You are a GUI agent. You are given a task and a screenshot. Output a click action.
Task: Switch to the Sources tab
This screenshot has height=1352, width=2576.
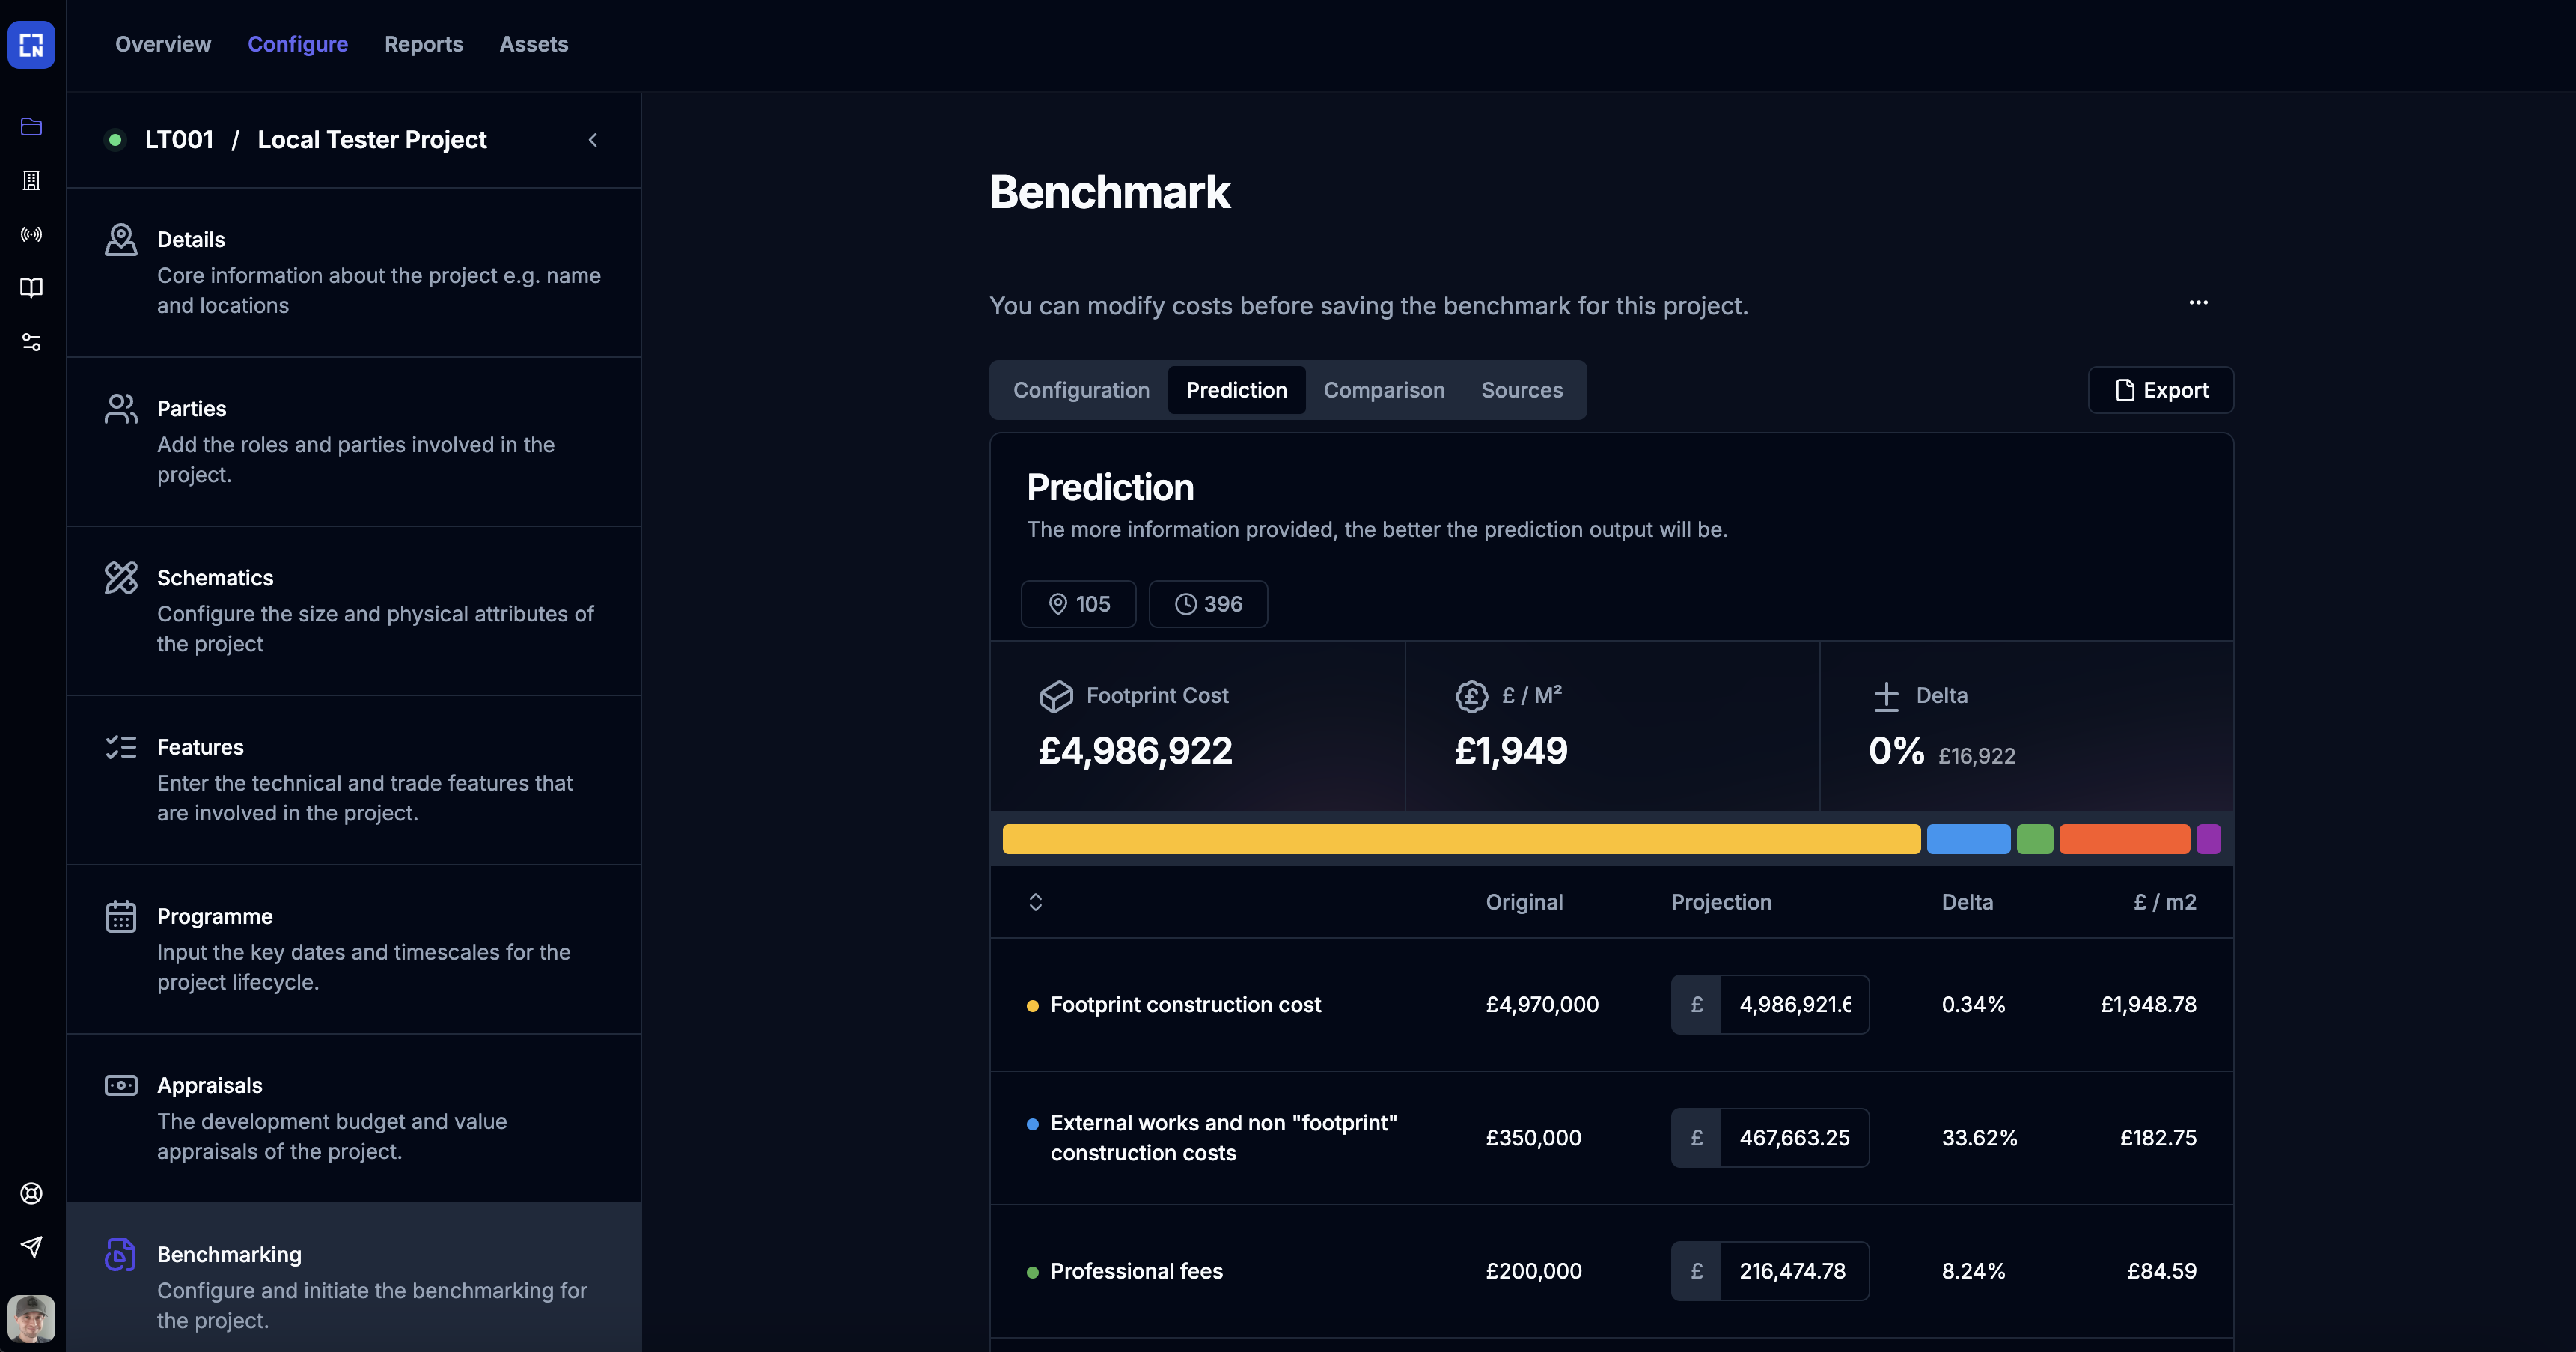point(1521,390)
